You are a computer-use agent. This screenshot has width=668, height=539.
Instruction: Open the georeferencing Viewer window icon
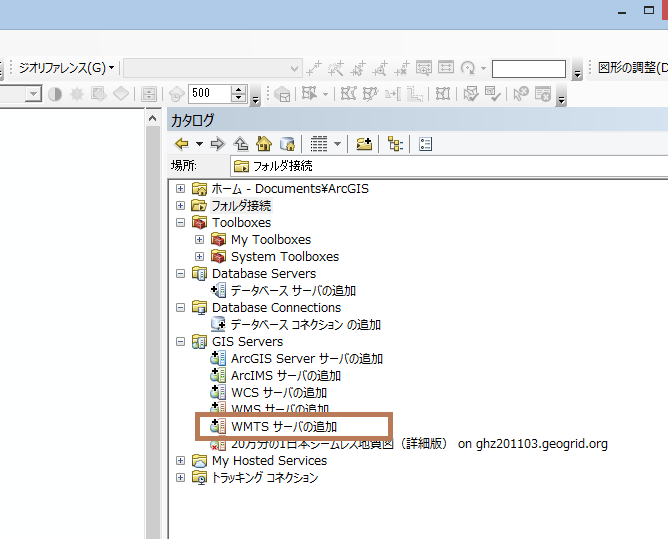click(424, 68)
